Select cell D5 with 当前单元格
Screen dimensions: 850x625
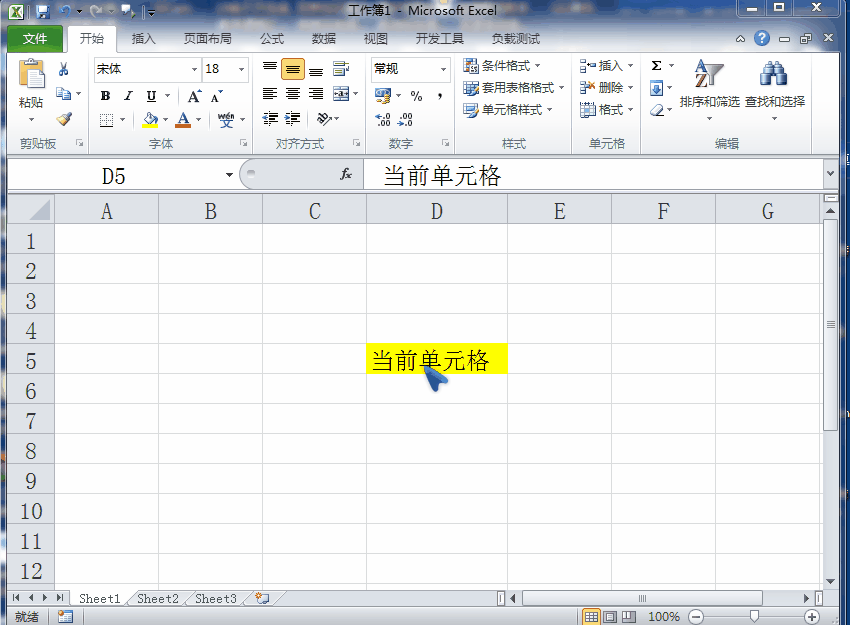437,359
